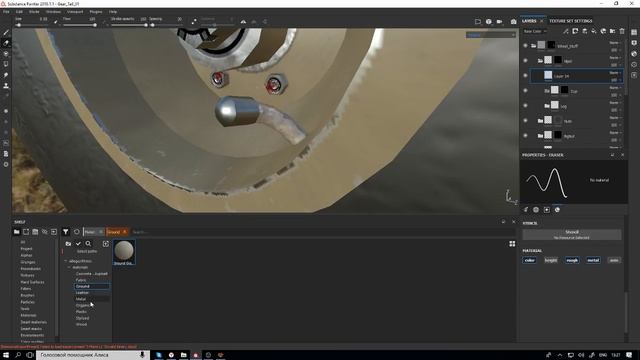Remove the orange Ground filter tag
The height and width of the screenshot is (360, 640).
[125, 232]
